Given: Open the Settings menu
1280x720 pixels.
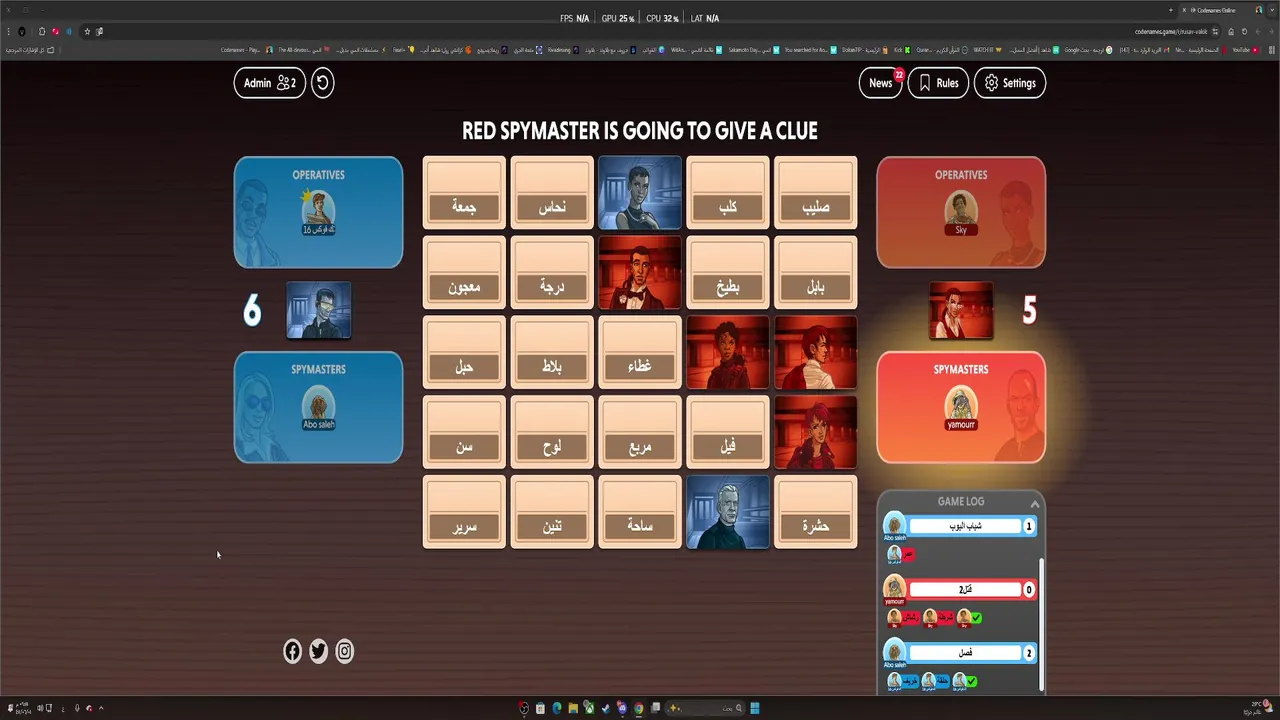Looking at the screenshot, I should coord(1010,83).
